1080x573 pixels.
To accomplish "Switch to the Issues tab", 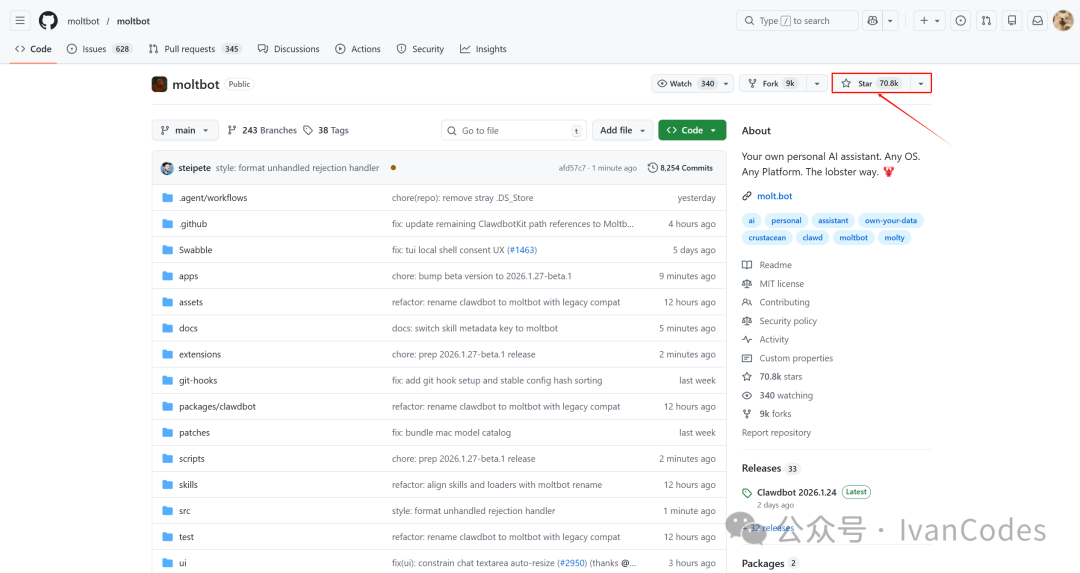I will [99, 49].
